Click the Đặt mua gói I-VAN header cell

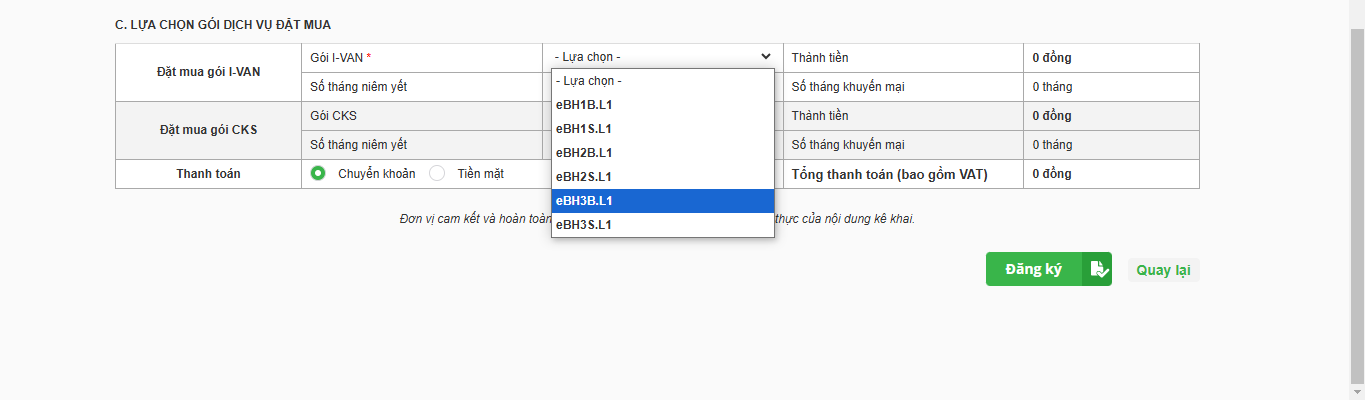[208, 72]
